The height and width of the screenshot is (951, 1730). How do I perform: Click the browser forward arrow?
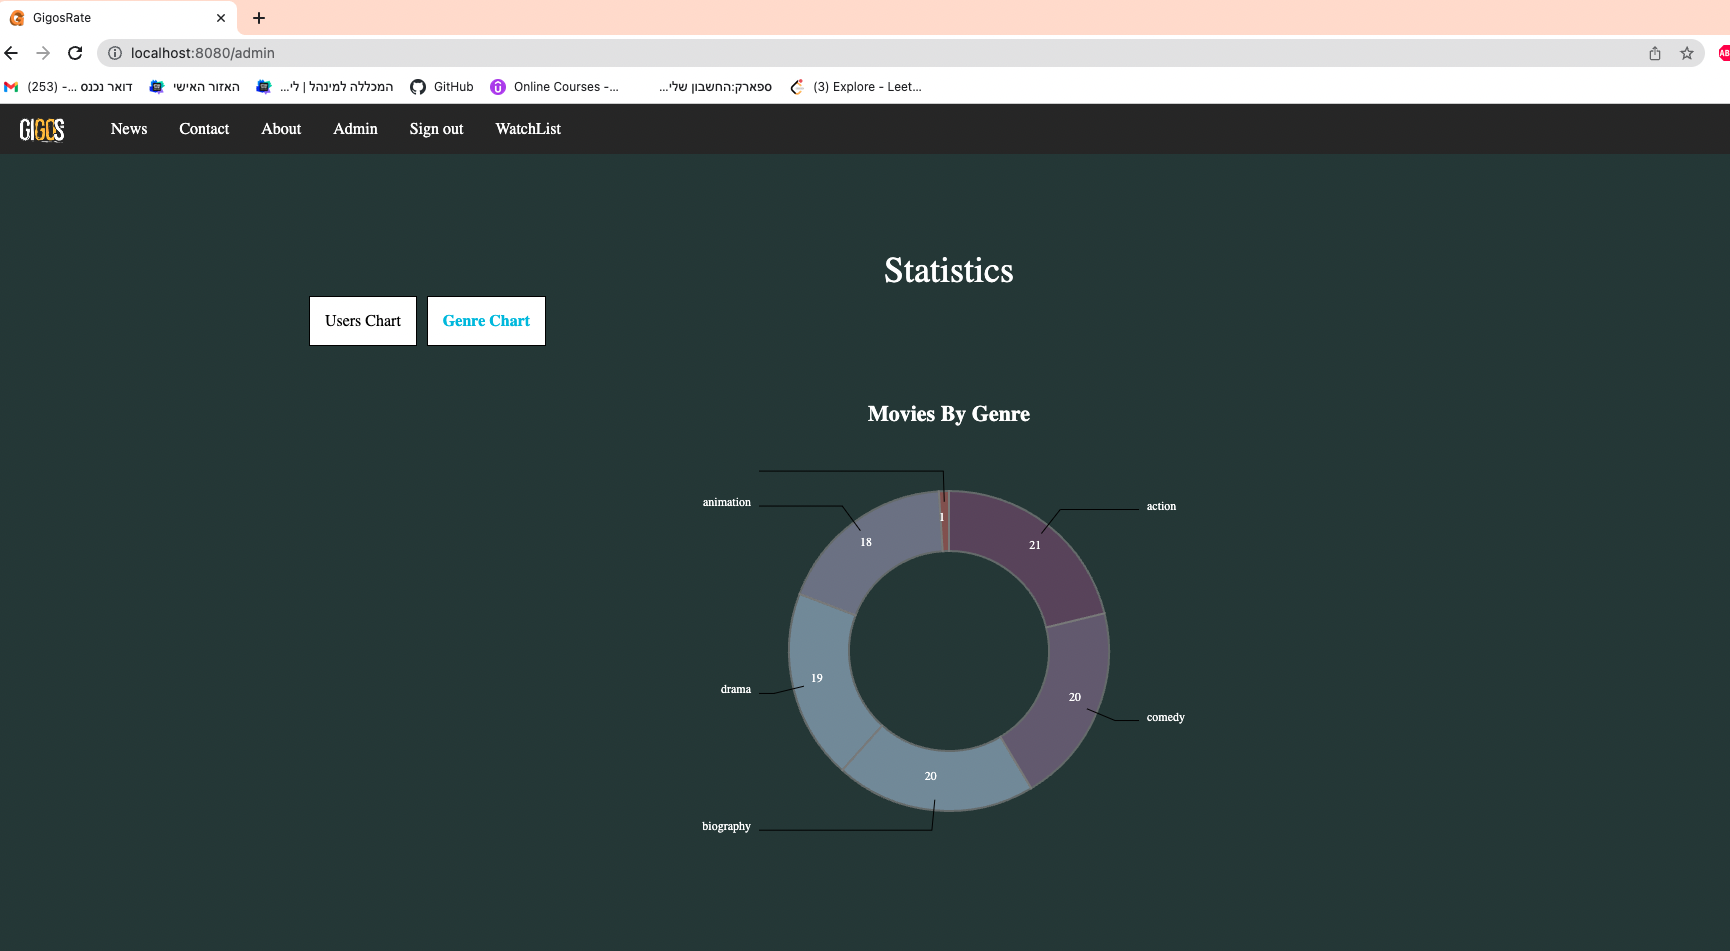(43, 53)
